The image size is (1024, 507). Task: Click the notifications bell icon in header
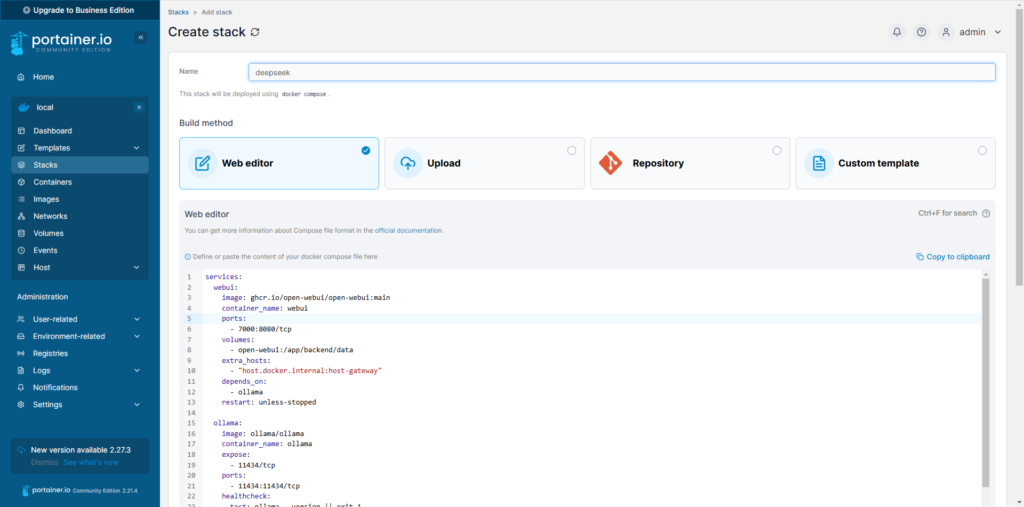tap(897, 32)
